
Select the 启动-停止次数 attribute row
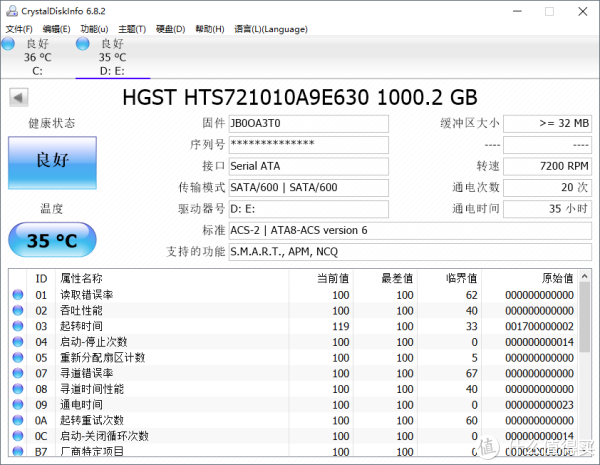(x=293, y=342)
